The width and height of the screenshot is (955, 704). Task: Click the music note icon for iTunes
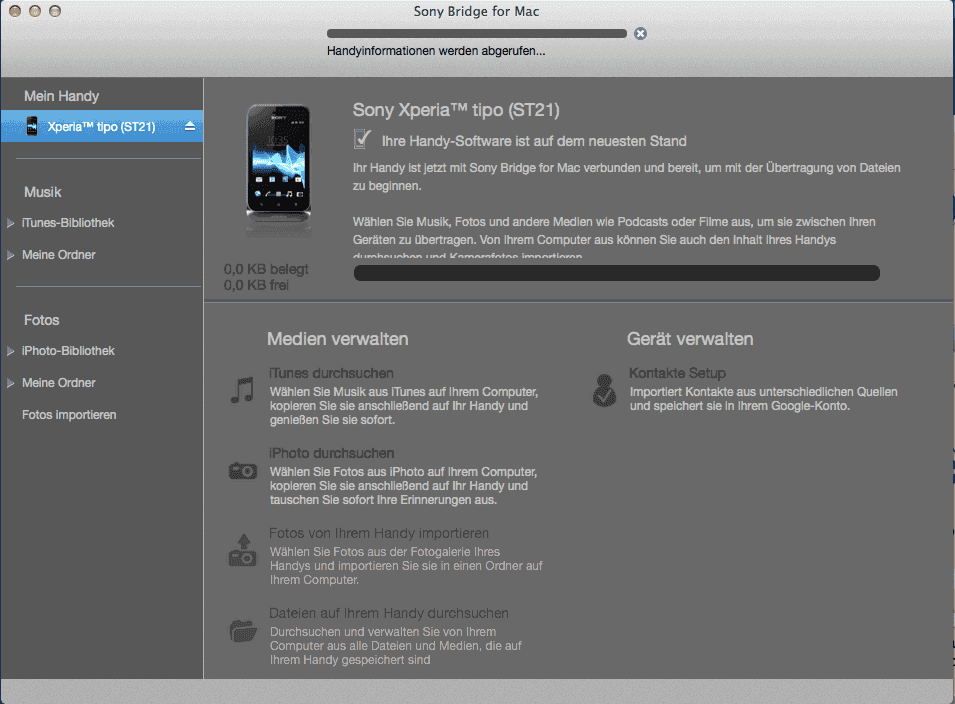(242, 390)
